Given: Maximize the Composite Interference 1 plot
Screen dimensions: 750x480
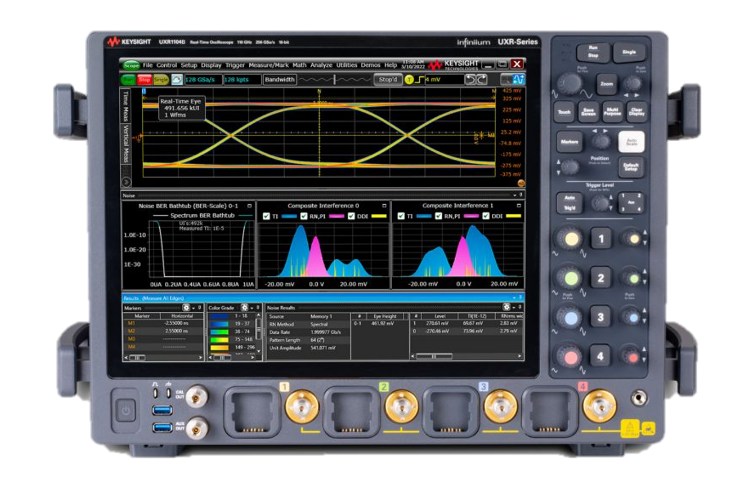Looking at the screenshot, I should (x=518, y=206).
